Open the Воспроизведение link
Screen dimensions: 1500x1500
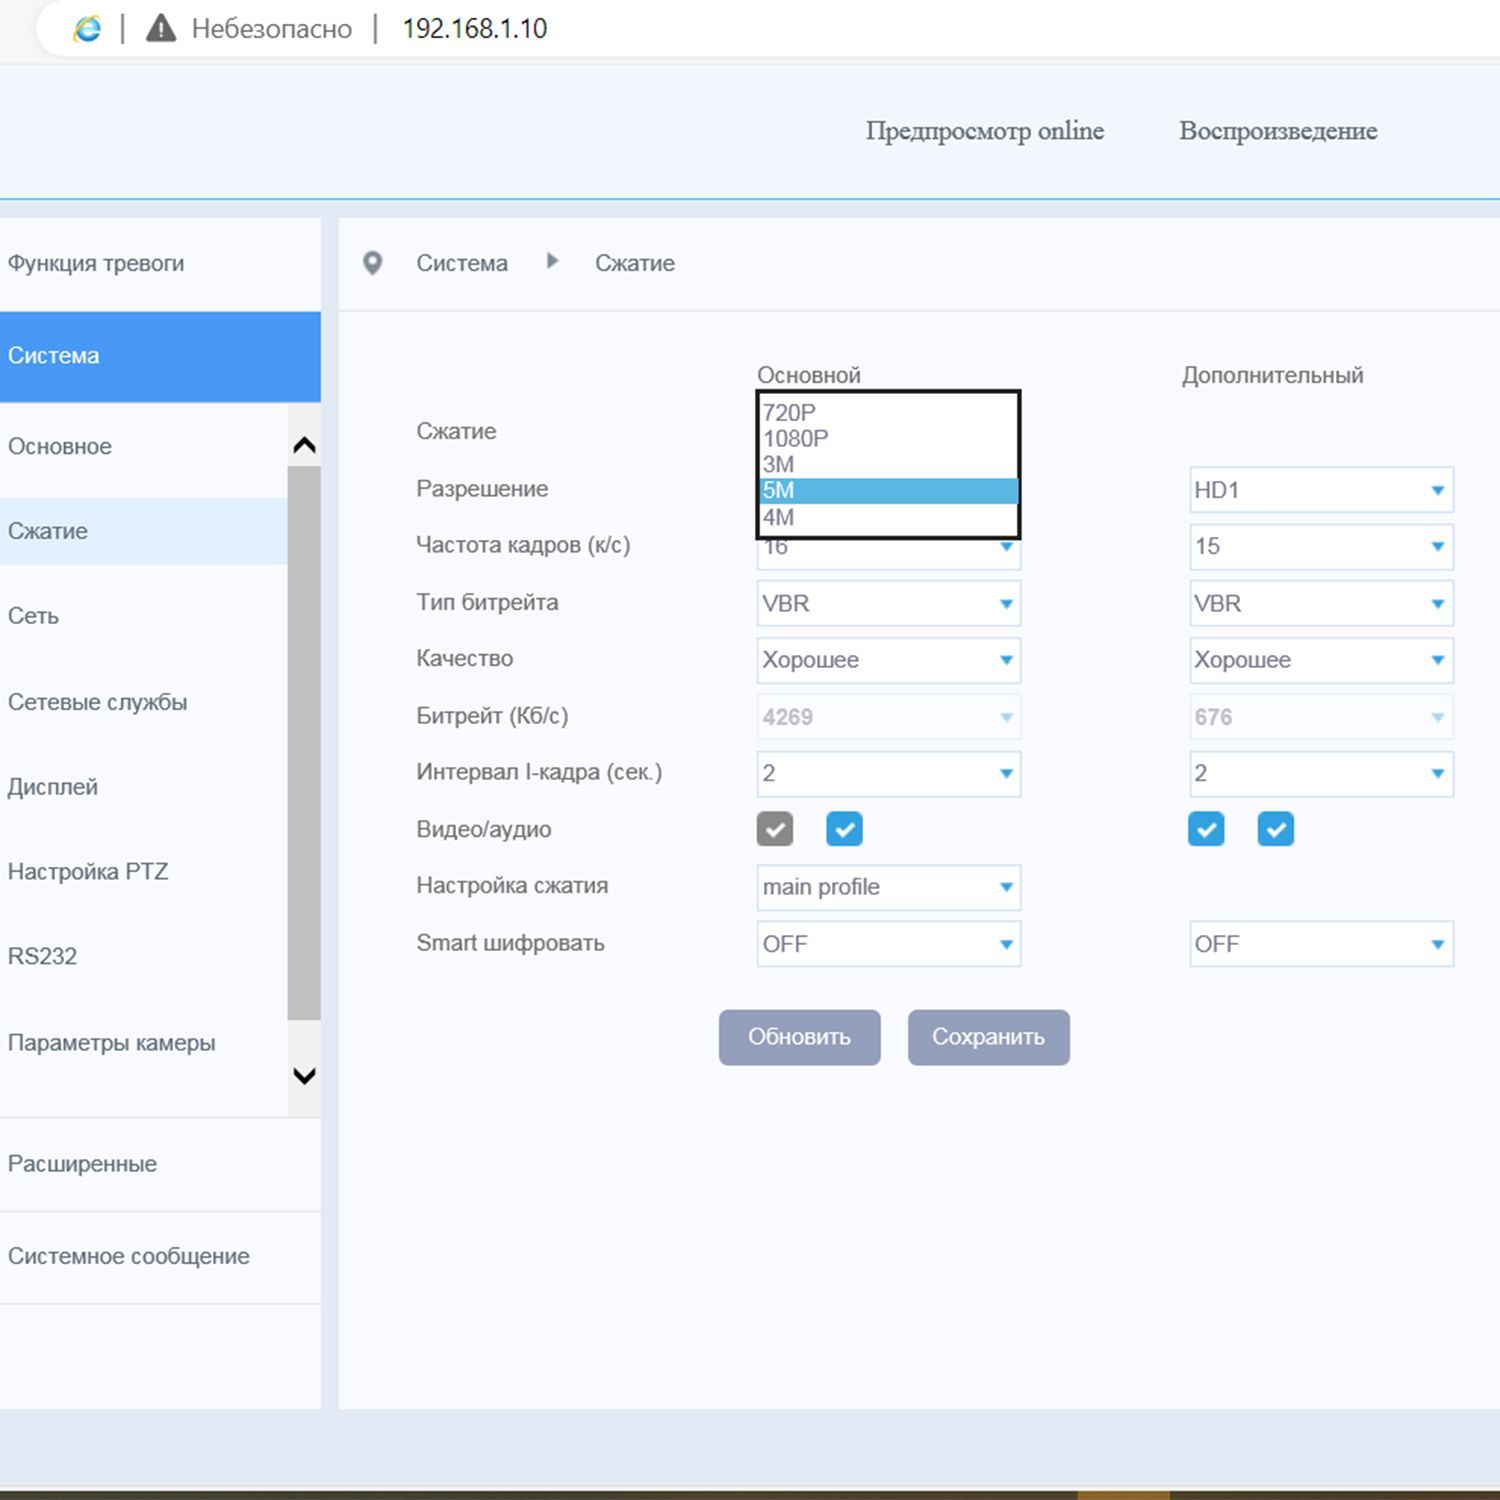coord(1278,131)
